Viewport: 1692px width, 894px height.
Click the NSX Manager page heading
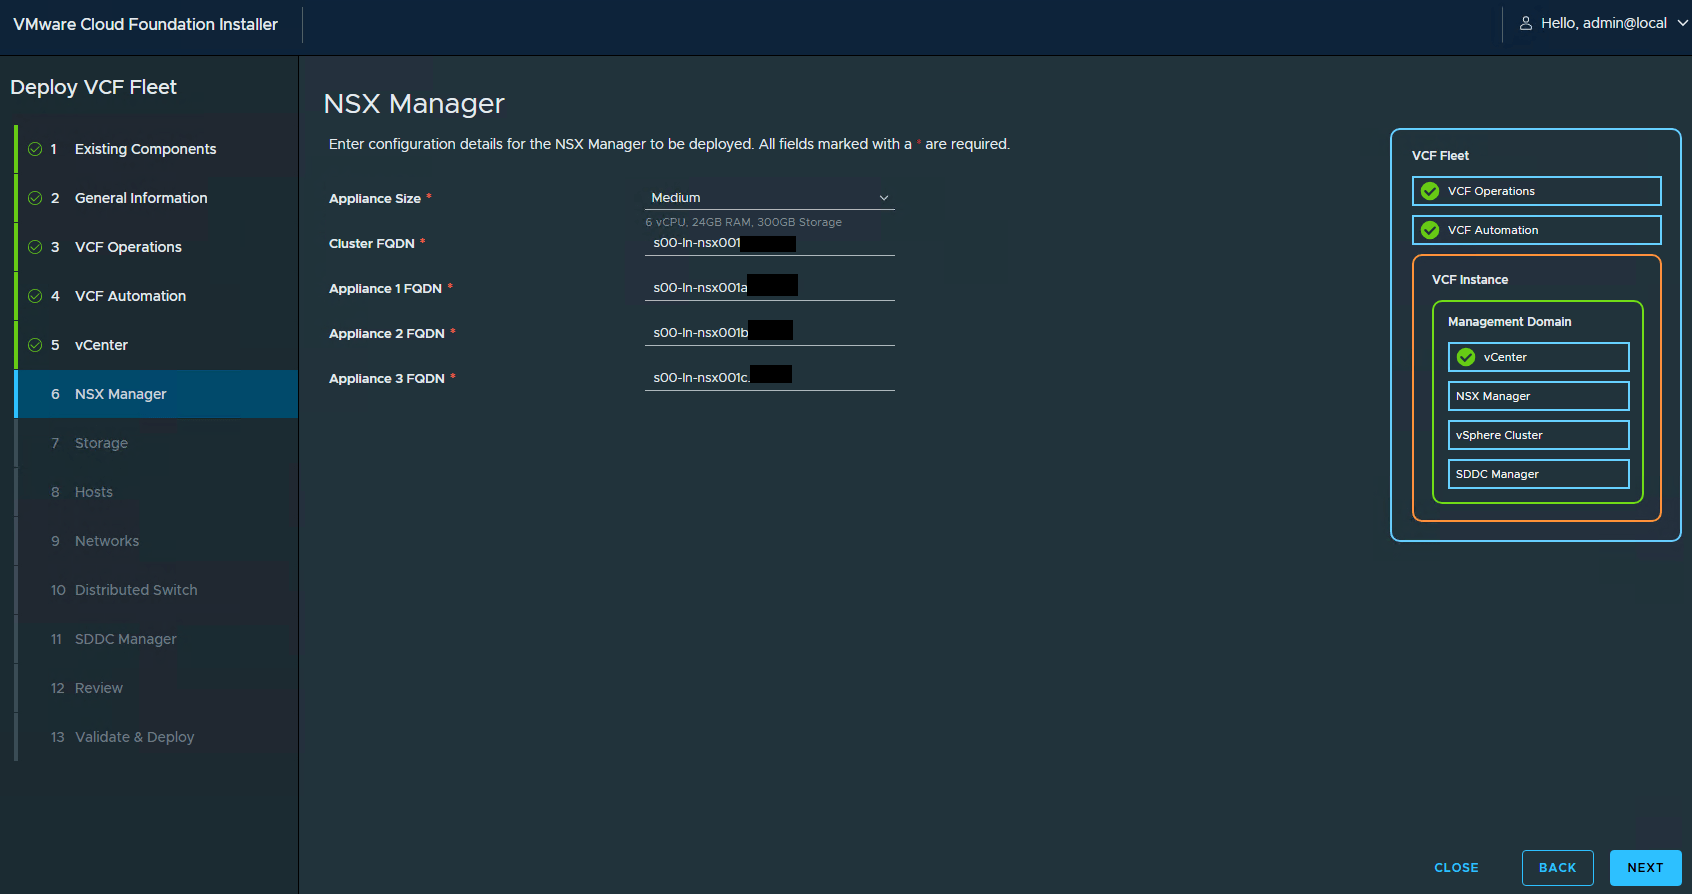[x=414, y=104]
